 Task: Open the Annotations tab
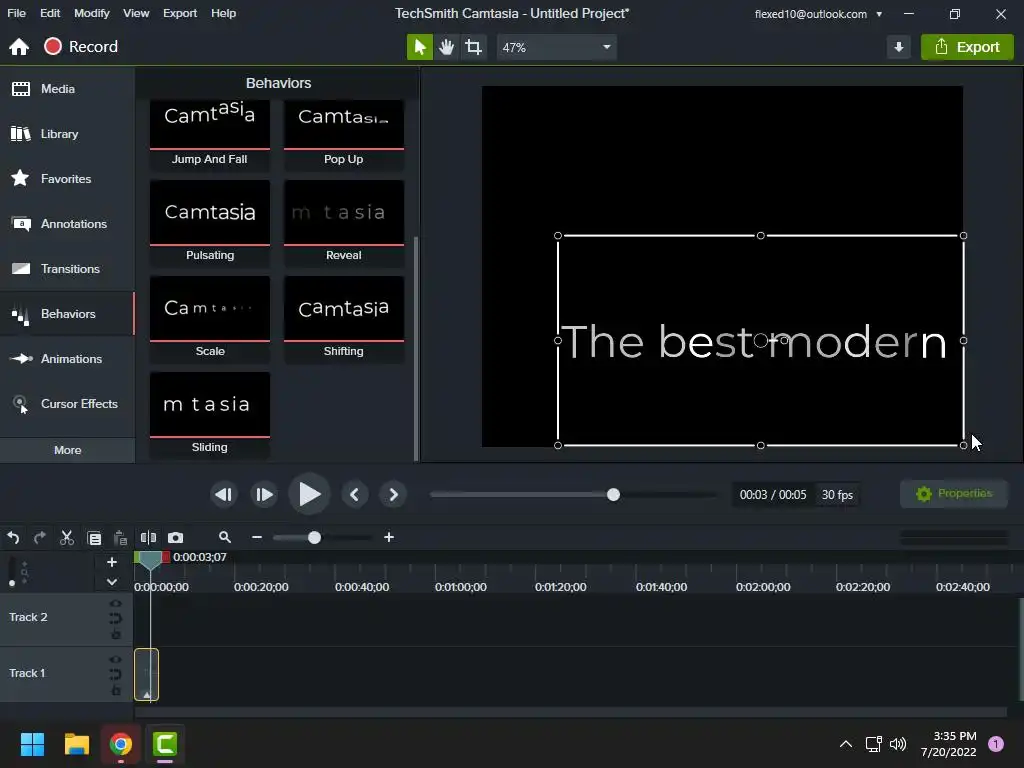point(67,224)
